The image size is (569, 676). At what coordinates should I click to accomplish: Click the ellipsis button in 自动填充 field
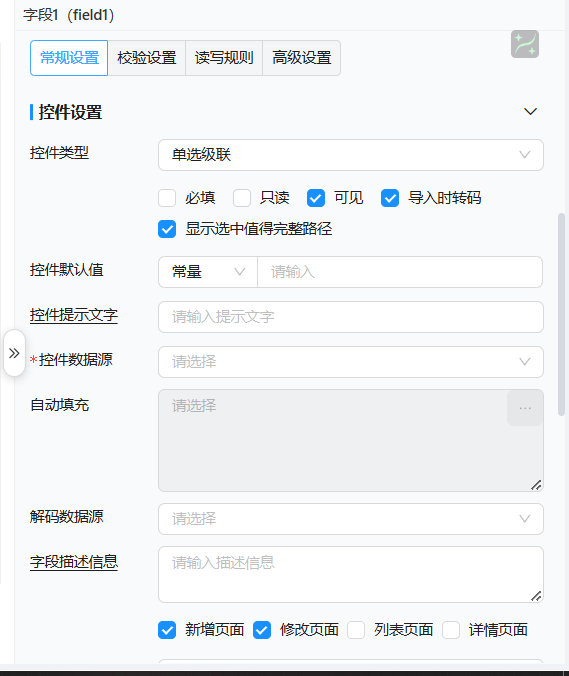tap(525, 408)
